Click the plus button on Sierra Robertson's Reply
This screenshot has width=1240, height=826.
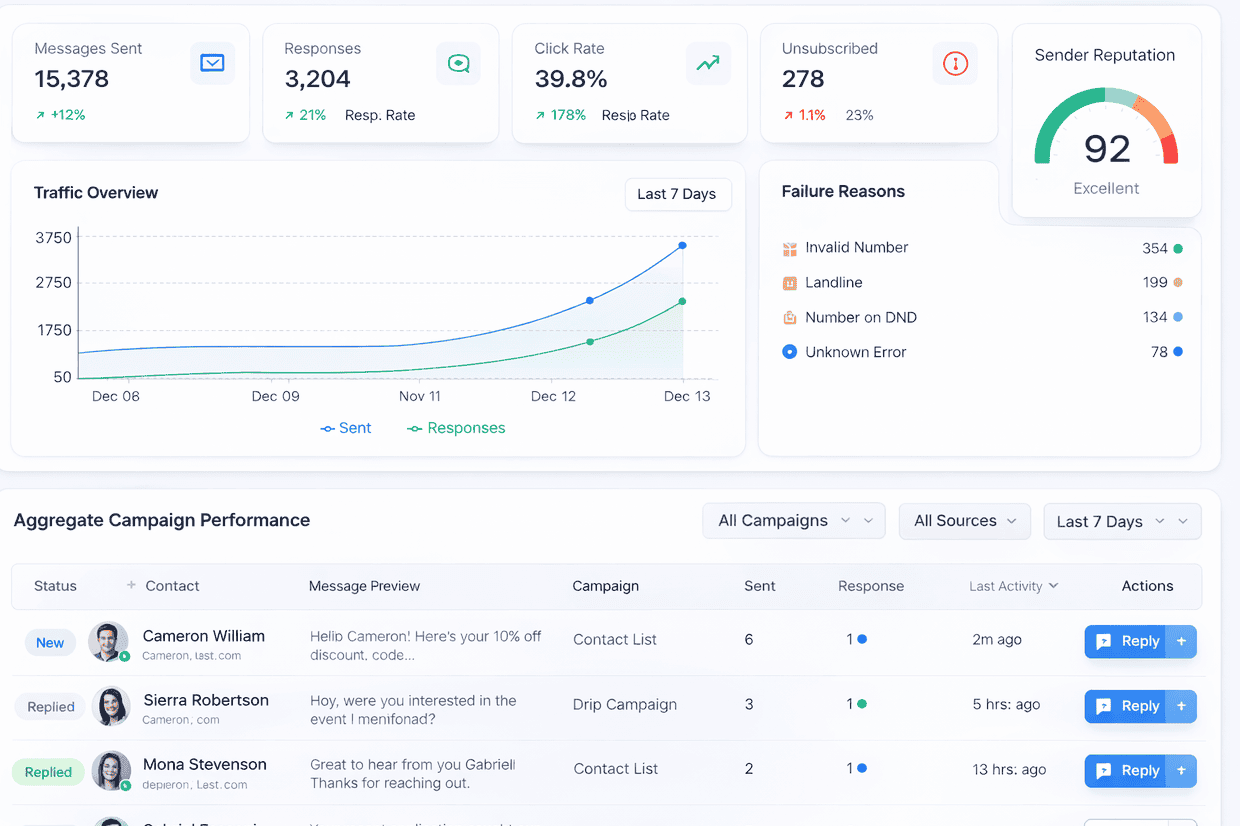[x=1181, y=706]
